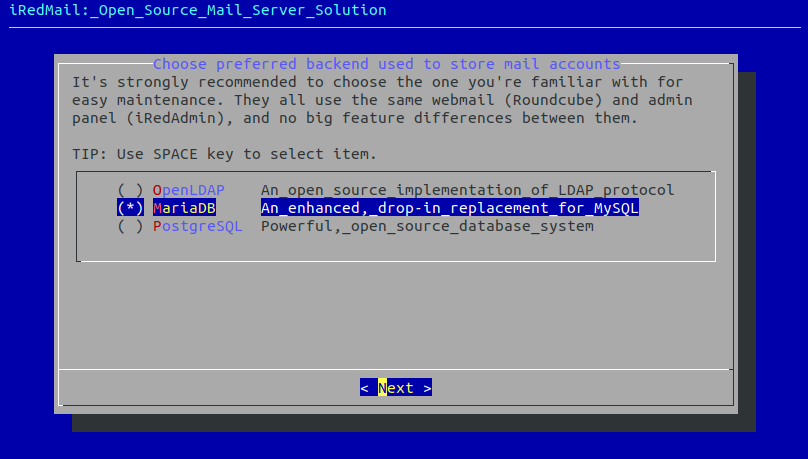Select the OpenLDAP radio button
The width and height of the screenshot is (808, 459).
point(130,190)
